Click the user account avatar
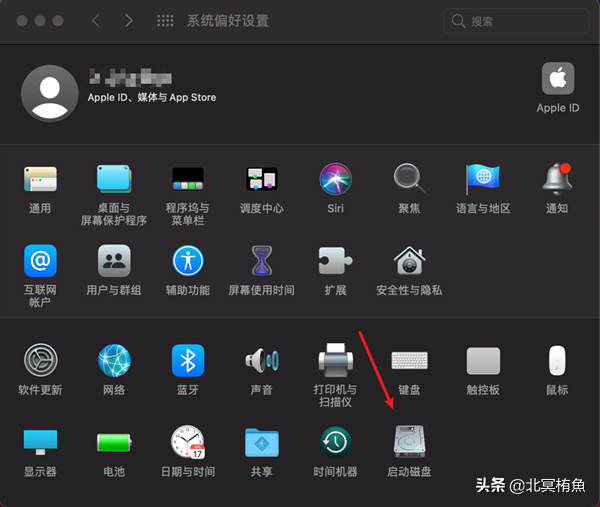 pyautogui.click(x=50, y=93)
